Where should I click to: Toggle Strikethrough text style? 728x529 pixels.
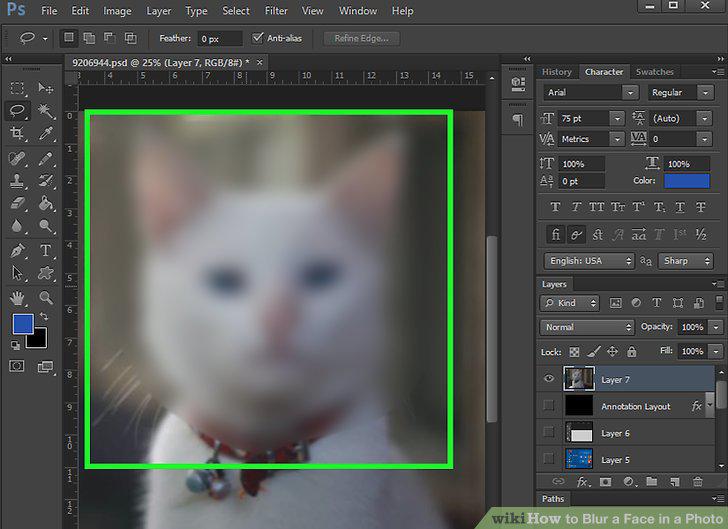click(701, 207)
